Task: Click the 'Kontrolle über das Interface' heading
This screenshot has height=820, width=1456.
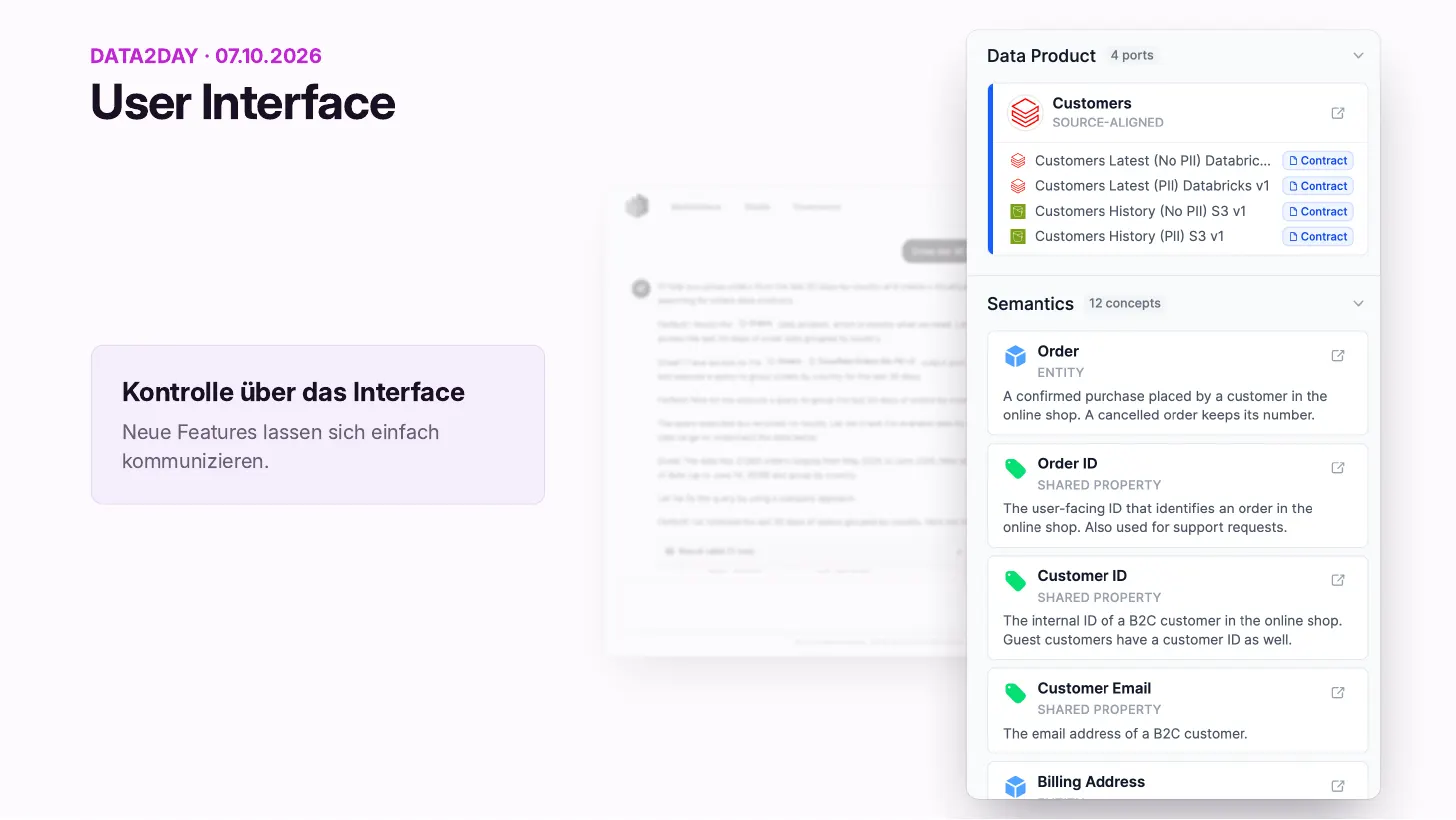Action: click(x=293, y=392)
